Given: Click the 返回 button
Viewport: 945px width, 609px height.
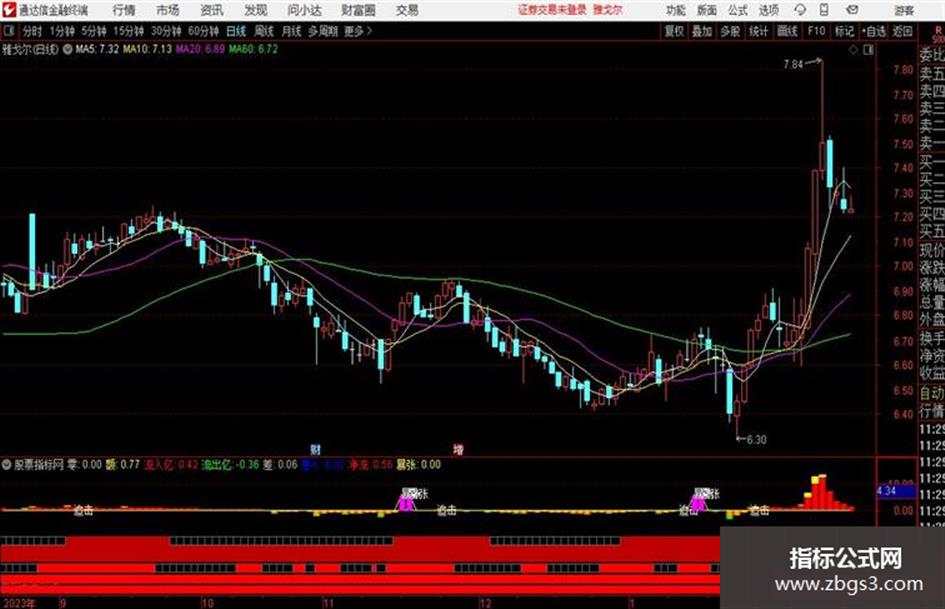Looking at the screenshot, I should coord(902,31).
